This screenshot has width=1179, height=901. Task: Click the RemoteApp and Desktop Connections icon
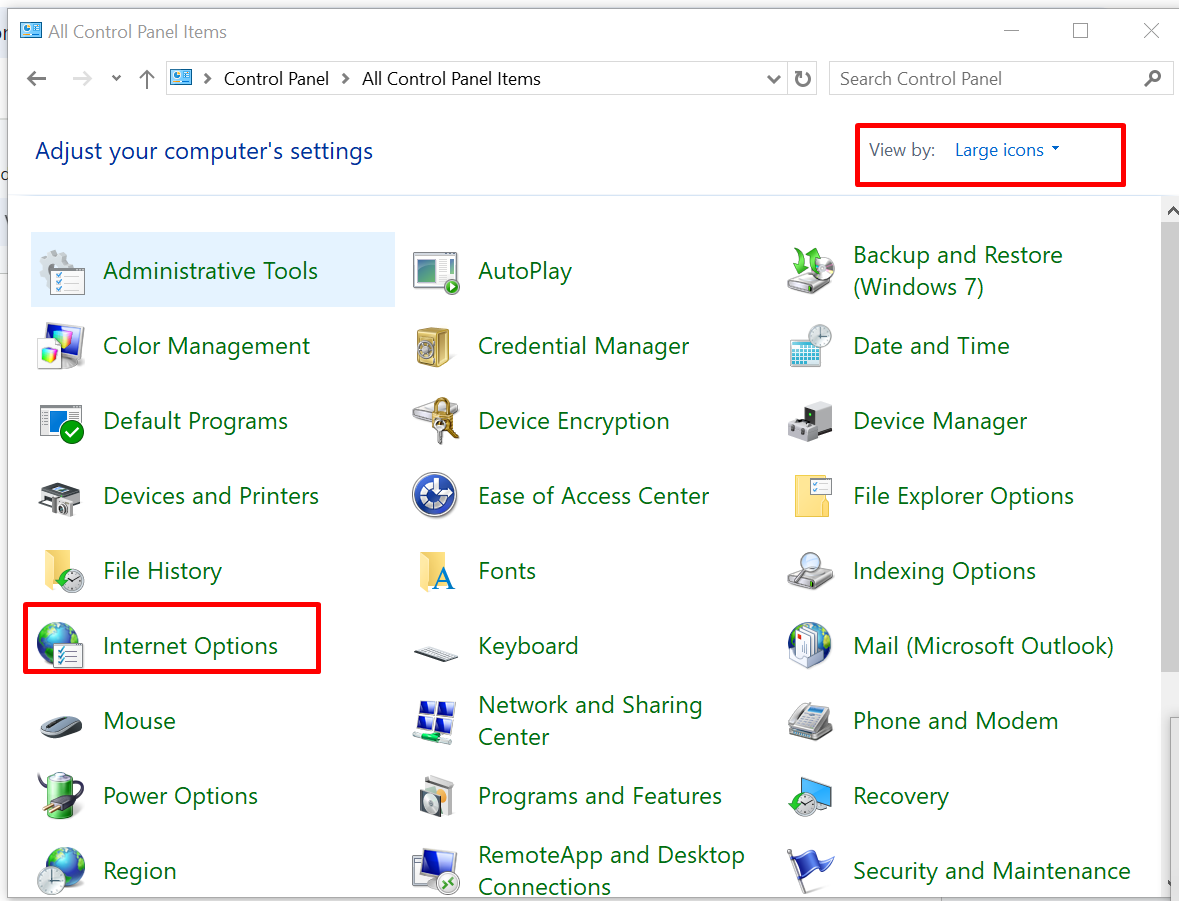(x=436, y=871)
